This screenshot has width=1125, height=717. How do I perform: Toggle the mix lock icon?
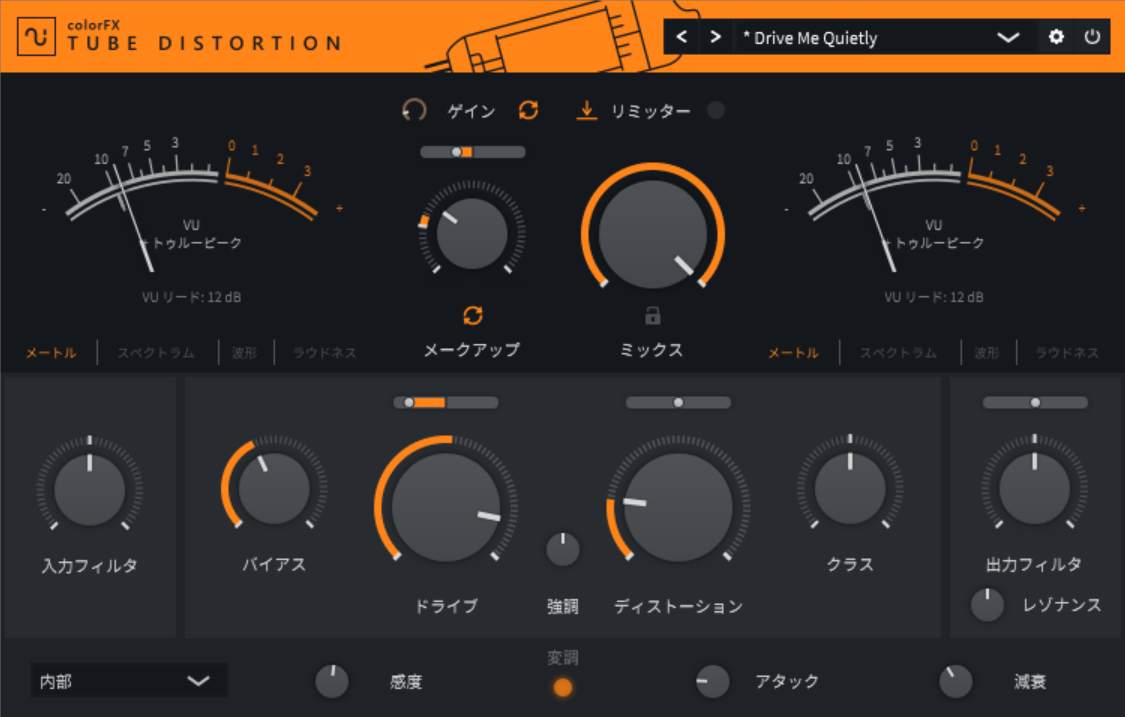652,316
